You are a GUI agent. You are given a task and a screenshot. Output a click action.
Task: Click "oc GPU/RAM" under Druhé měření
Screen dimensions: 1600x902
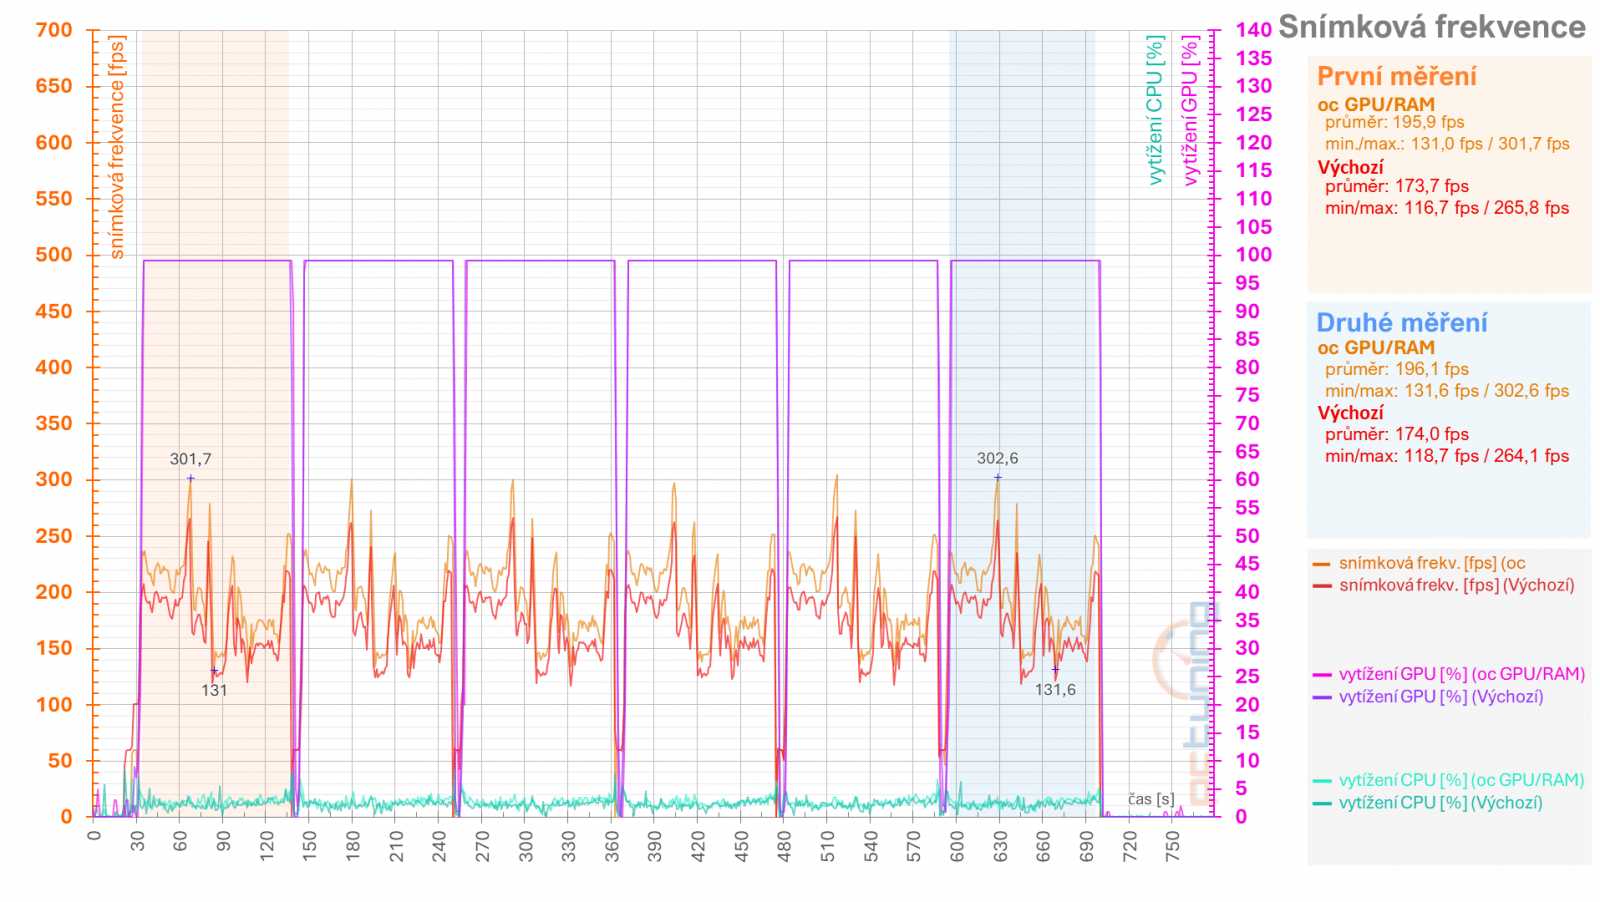[1375, 348]
